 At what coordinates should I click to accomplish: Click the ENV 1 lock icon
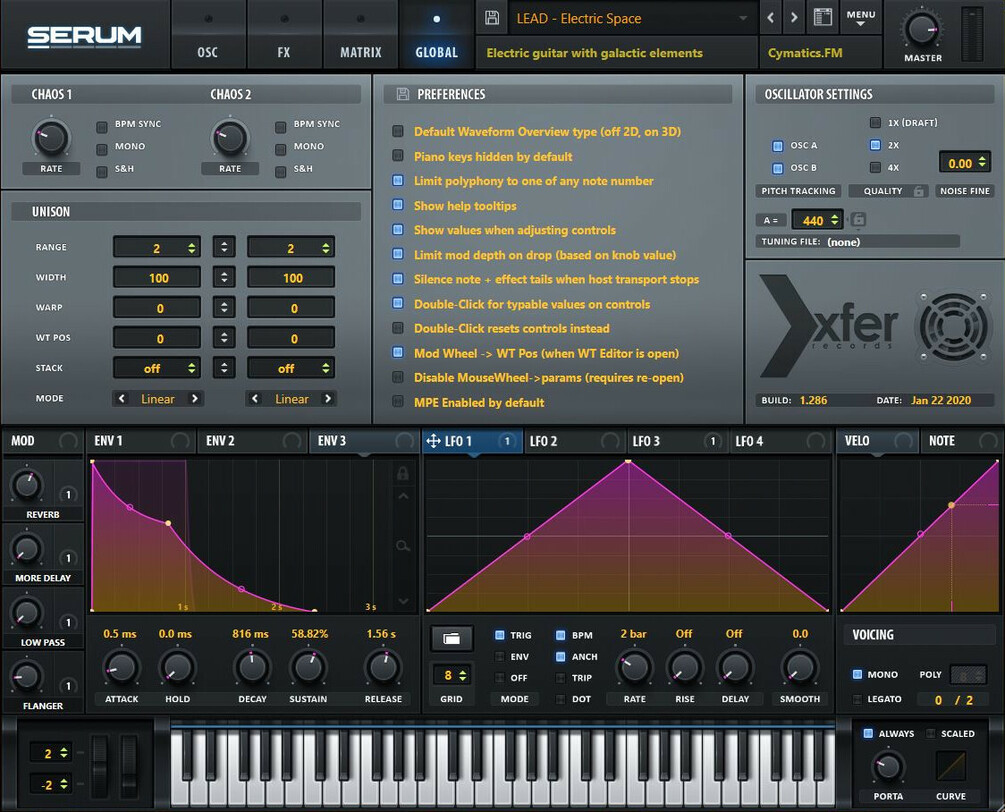coord(403,474)
